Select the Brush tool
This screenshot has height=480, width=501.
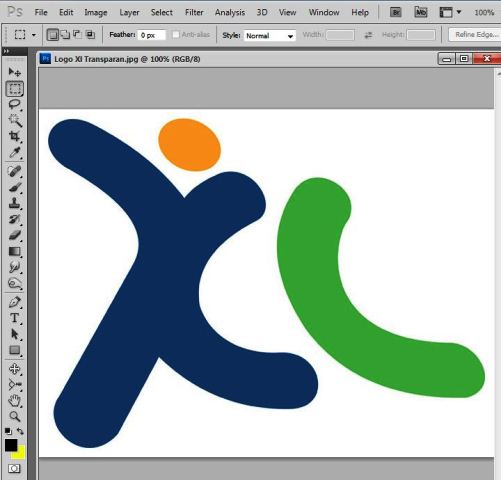coord(14,187)
